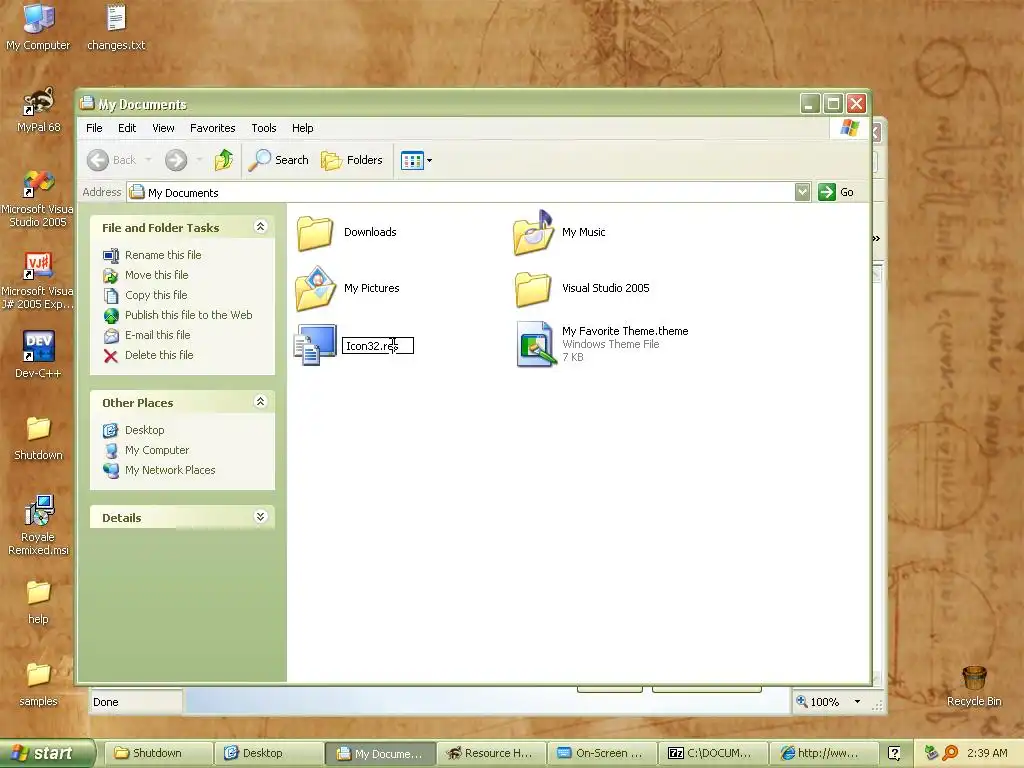Open the Help menu
Screen dimensions: 1024x768
(302, 128)
